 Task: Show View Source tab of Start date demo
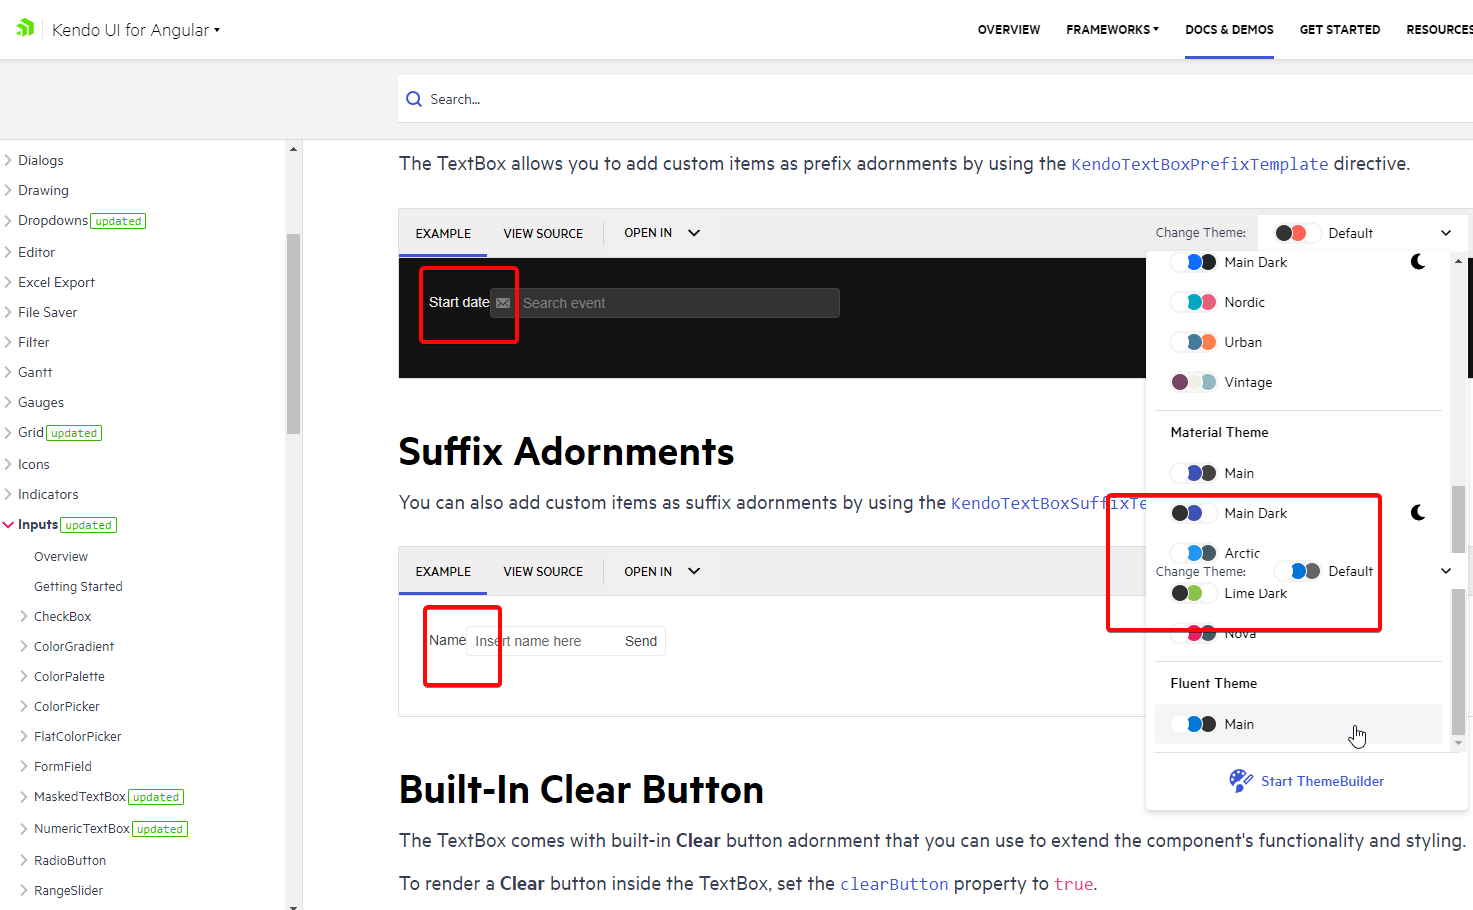[x=543, y=234]
